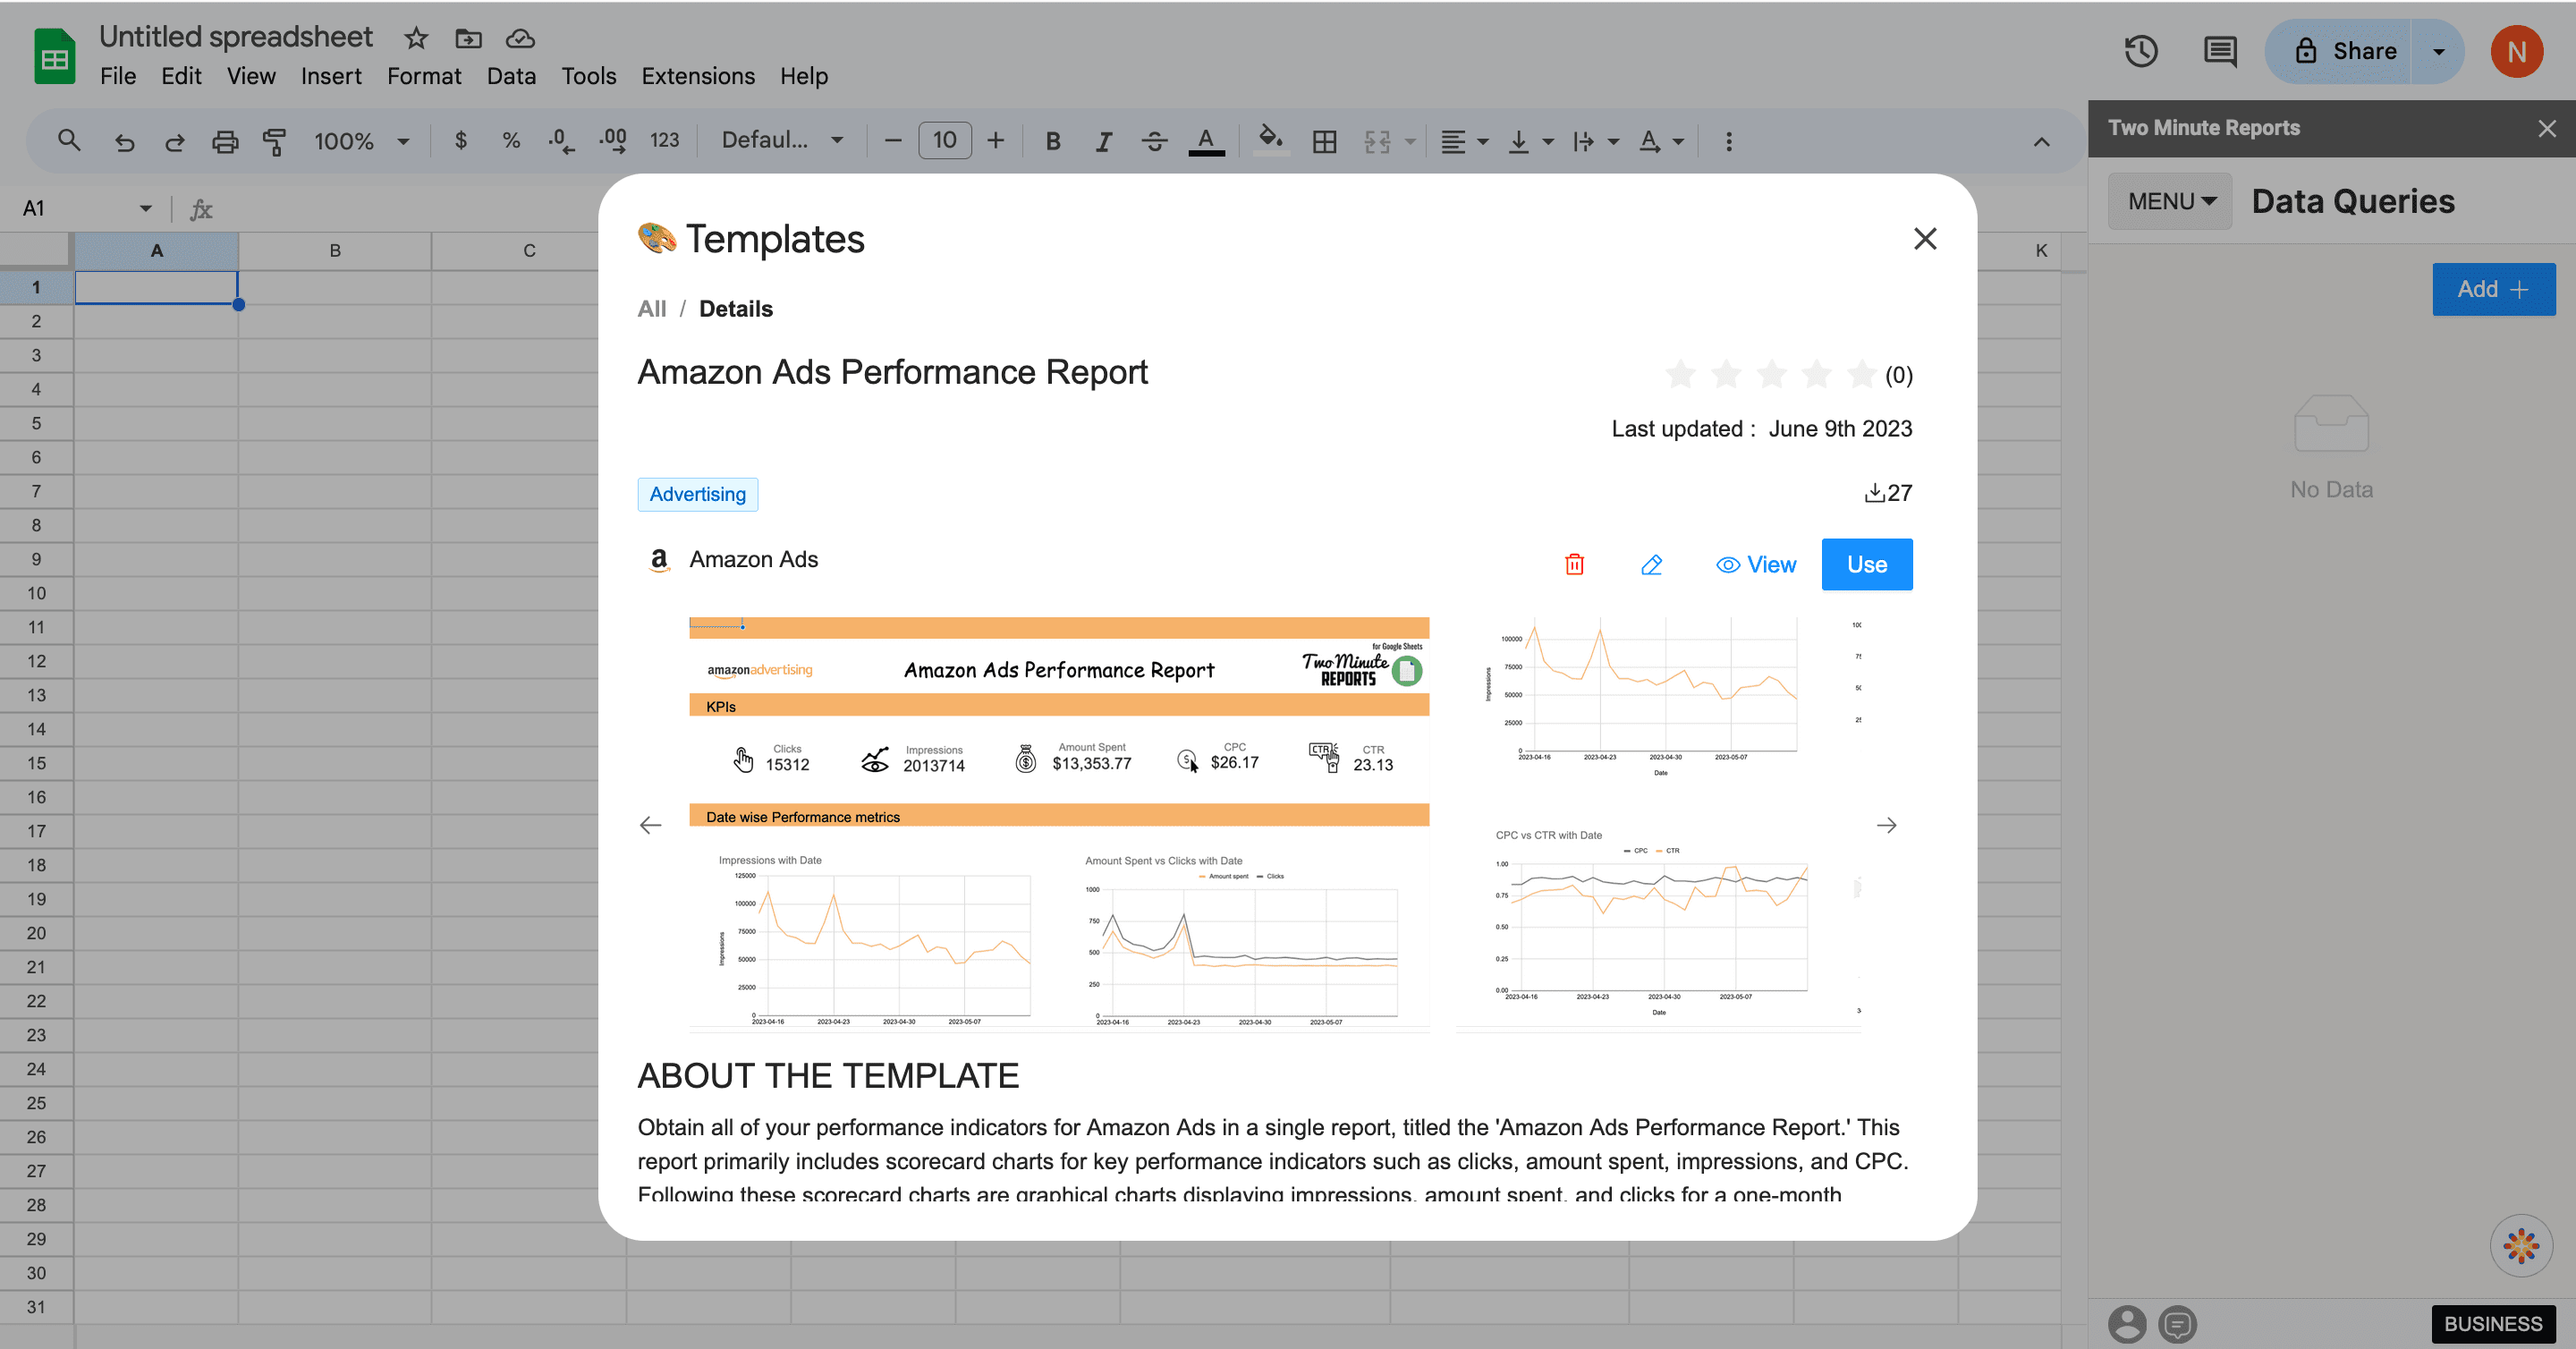Screen dimensions: 2576x1349
Task: Toggle bold formatting in toolbar
Action: [1052, 141]
